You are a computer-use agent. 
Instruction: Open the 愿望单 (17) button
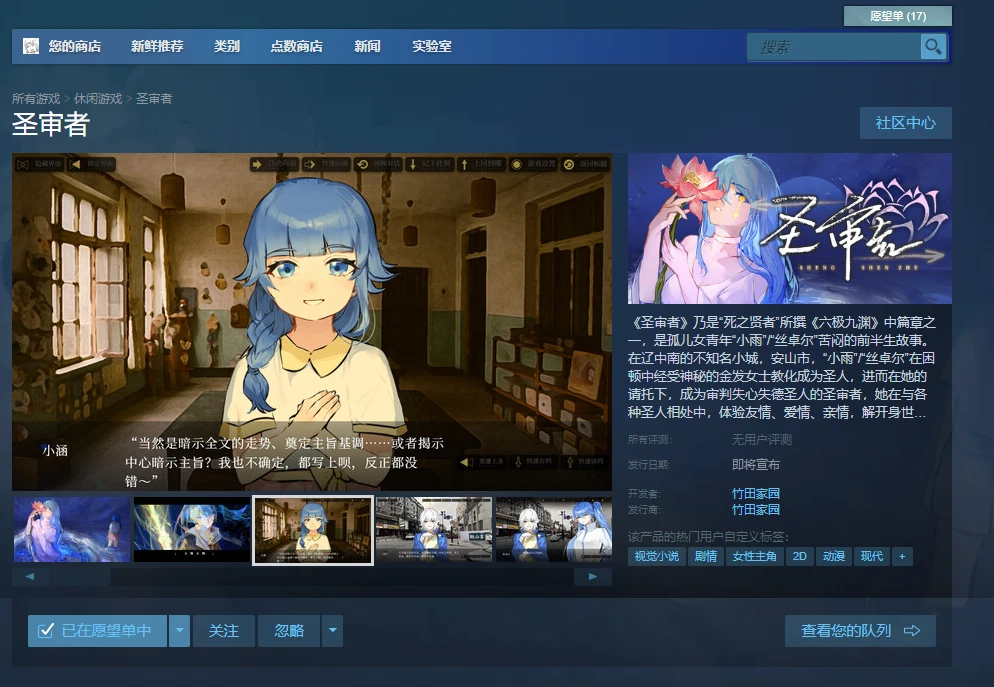tap(898, 16)
